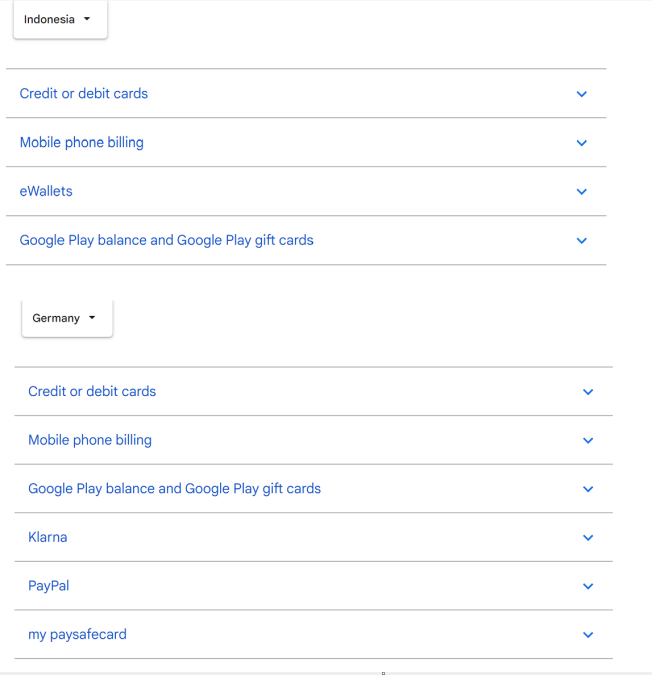Expand Indonesia's Mobile phone billing chevron
The width and height of the screenshot is (652, 675).
coord(581,143)
